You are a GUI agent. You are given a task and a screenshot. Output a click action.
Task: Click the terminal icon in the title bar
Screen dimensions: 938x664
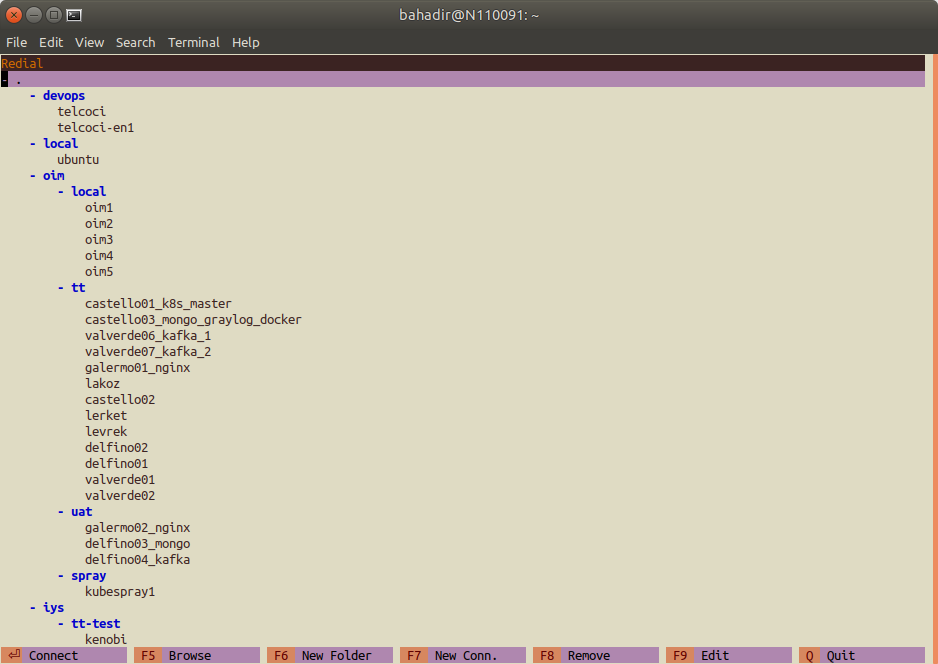pos(74,15)
